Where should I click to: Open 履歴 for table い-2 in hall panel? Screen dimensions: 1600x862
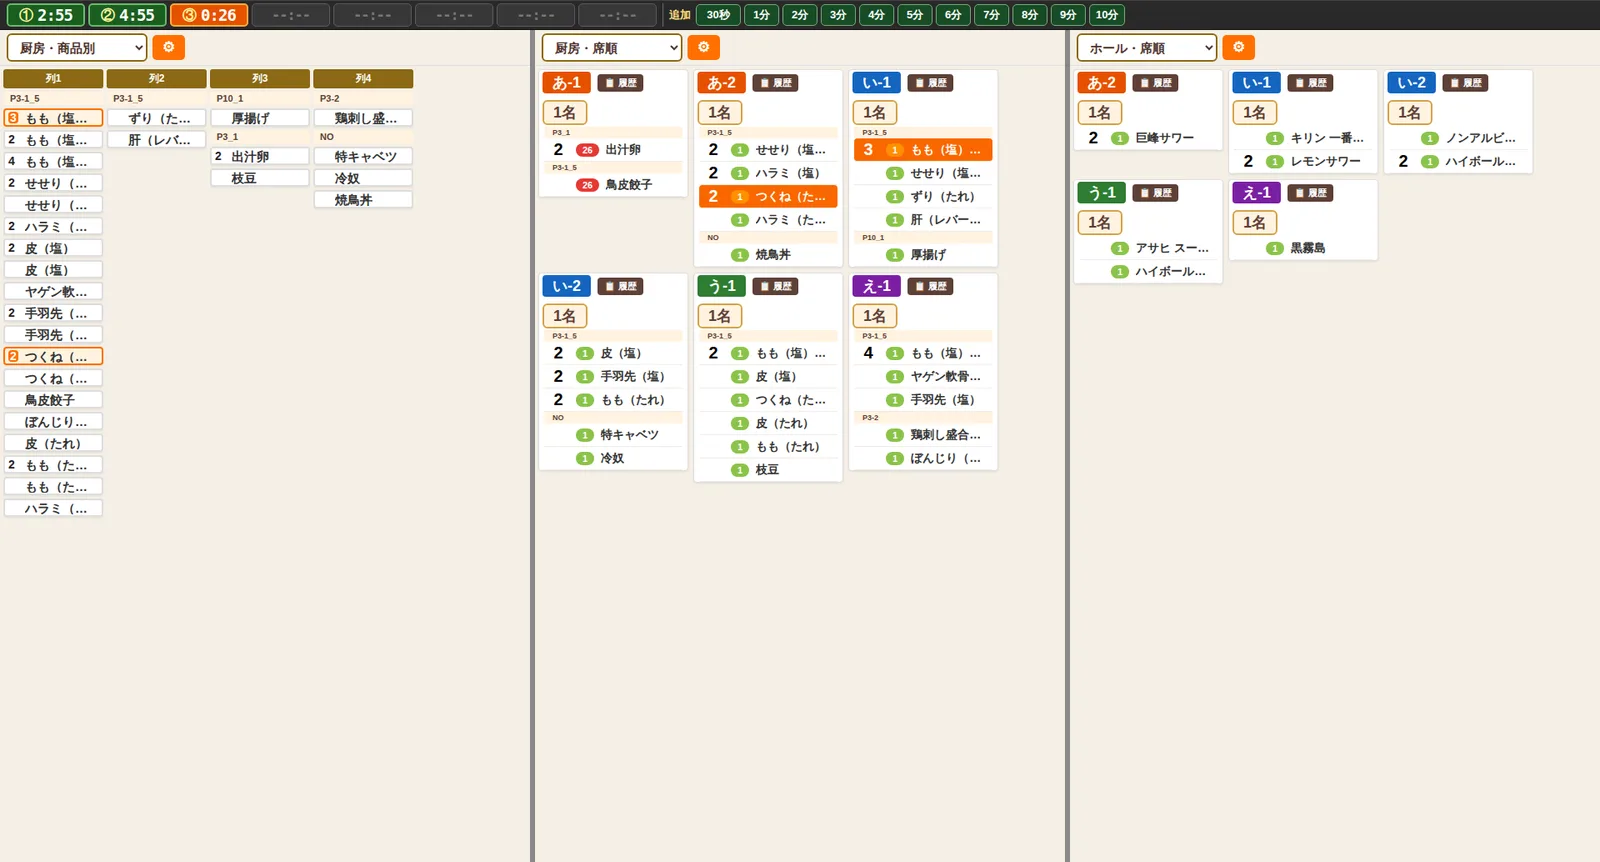pos(1465,83)
